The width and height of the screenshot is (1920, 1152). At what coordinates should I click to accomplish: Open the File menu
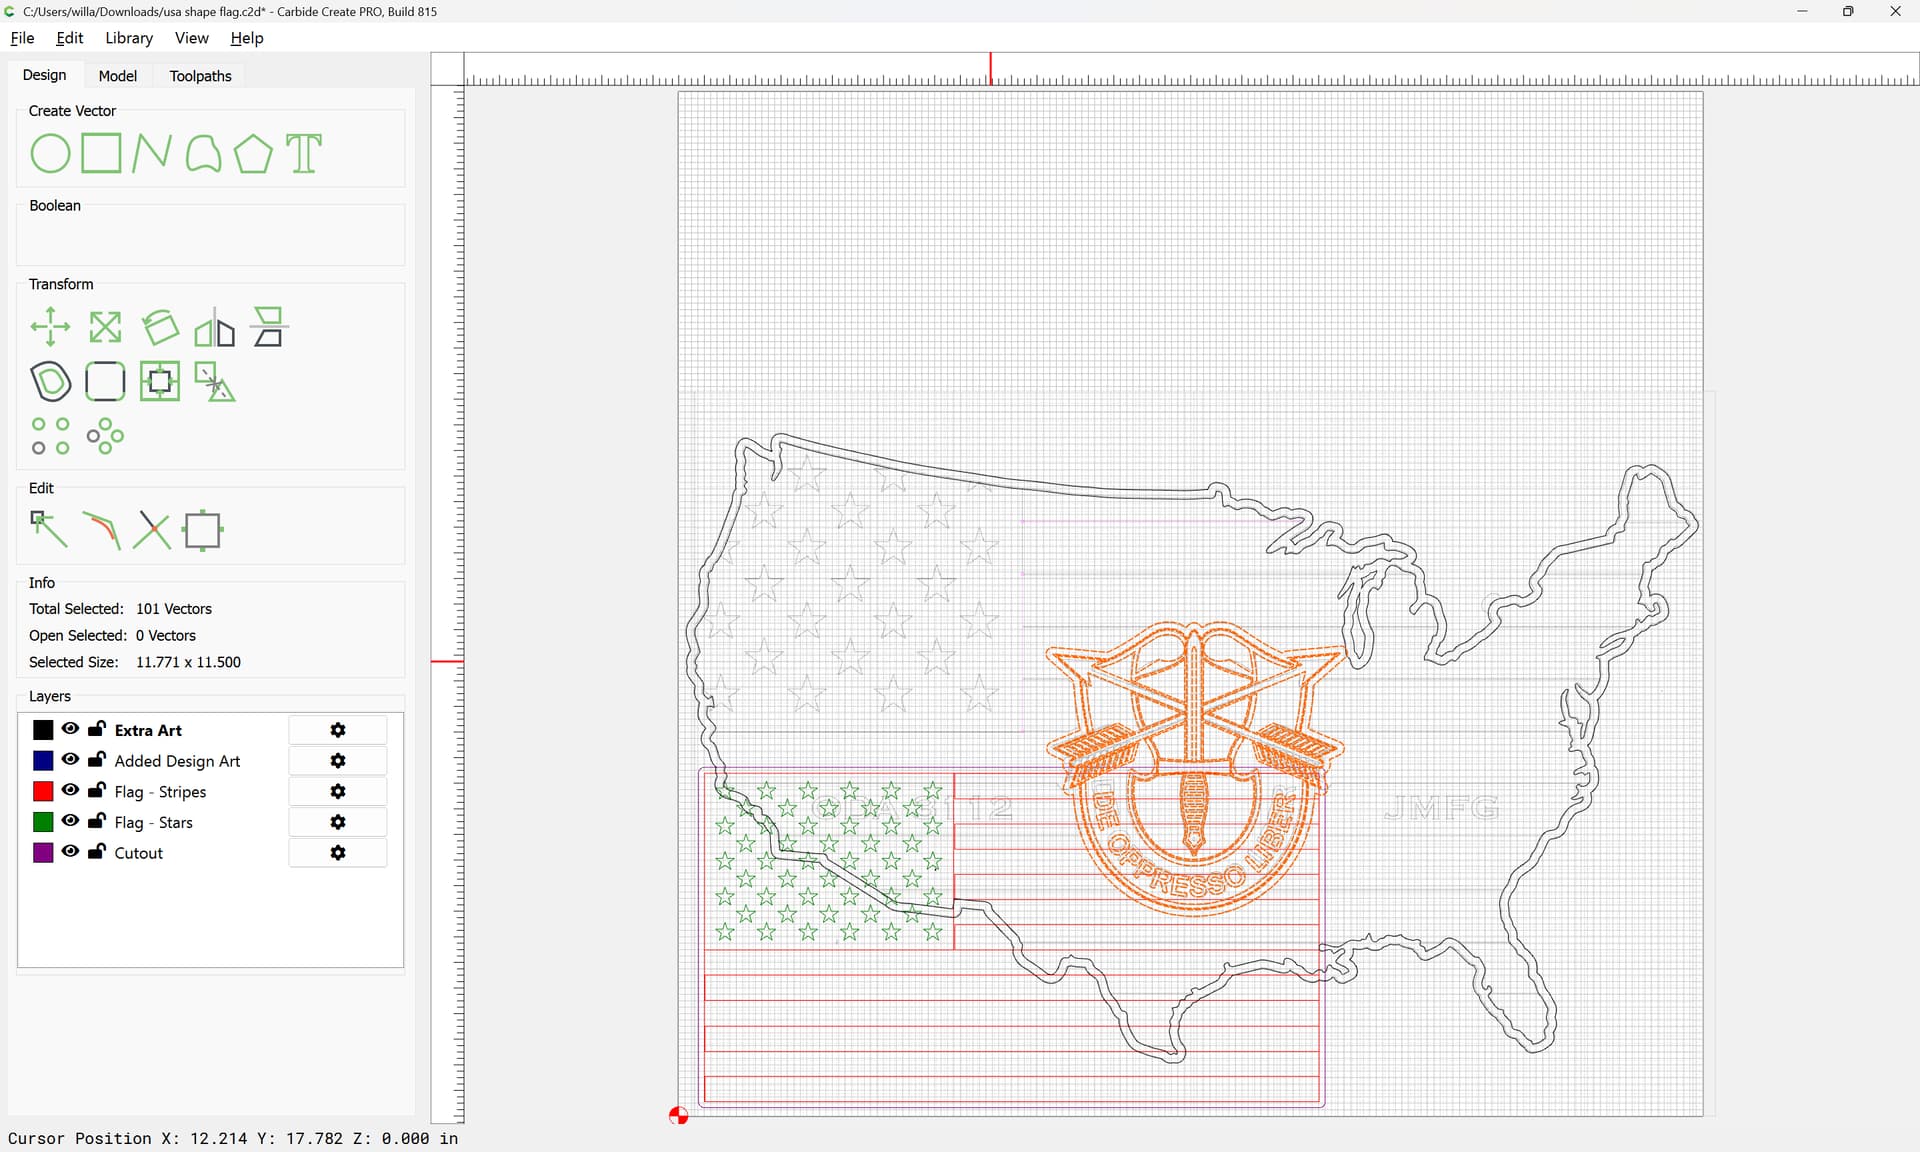click(22, 38)
